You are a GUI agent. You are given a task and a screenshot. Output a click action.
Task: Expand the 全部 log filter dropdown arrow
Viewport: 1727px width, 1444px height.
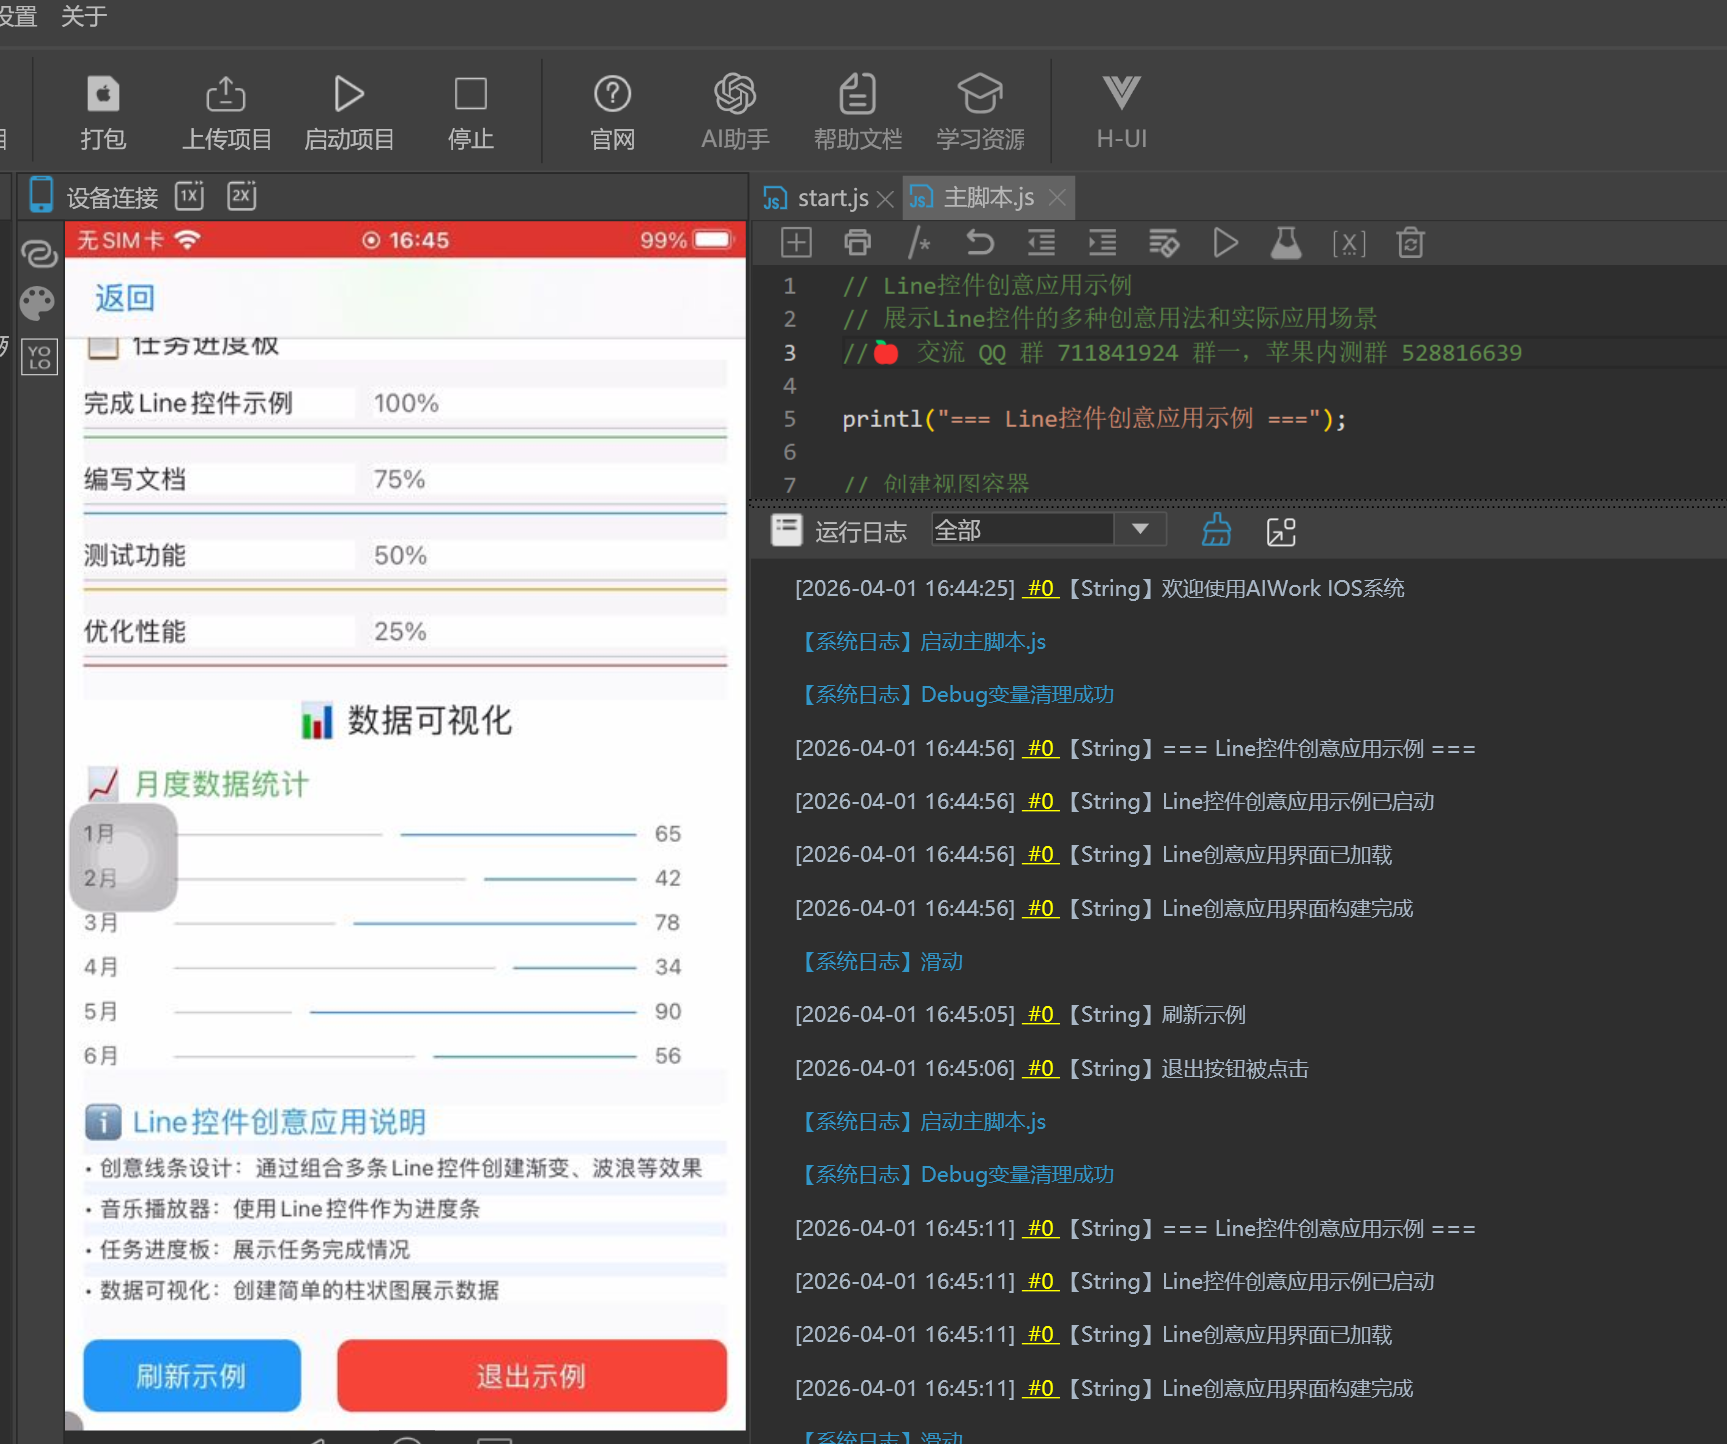(1140, 529)
